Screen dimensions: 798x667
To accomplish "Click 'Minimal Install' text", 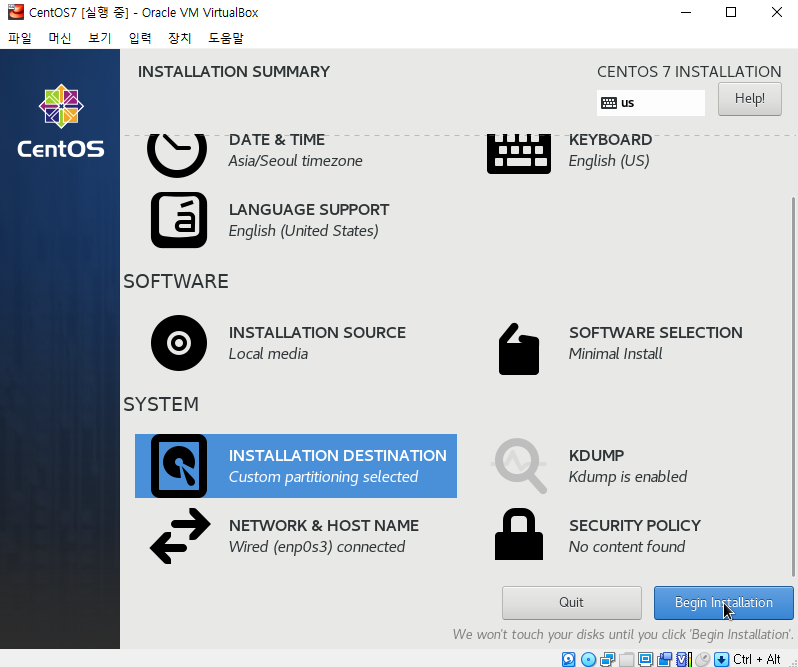I will coord(615,354).
